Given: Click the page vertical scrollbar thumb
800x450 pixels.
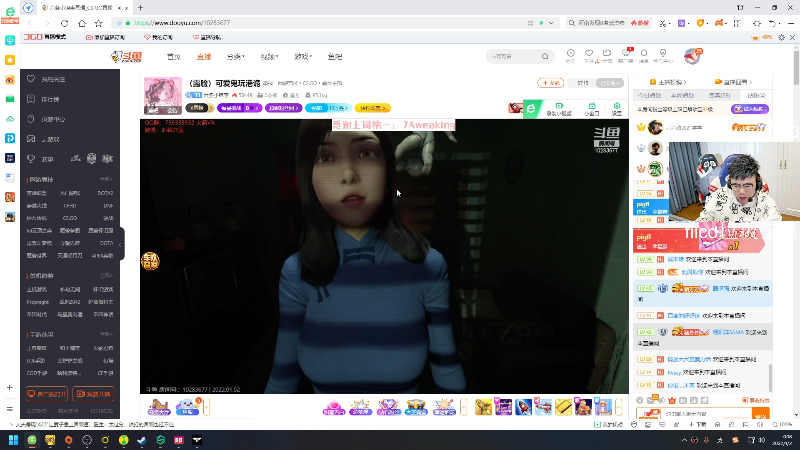Looking at the screenshot, I should [x=796, y=66].
